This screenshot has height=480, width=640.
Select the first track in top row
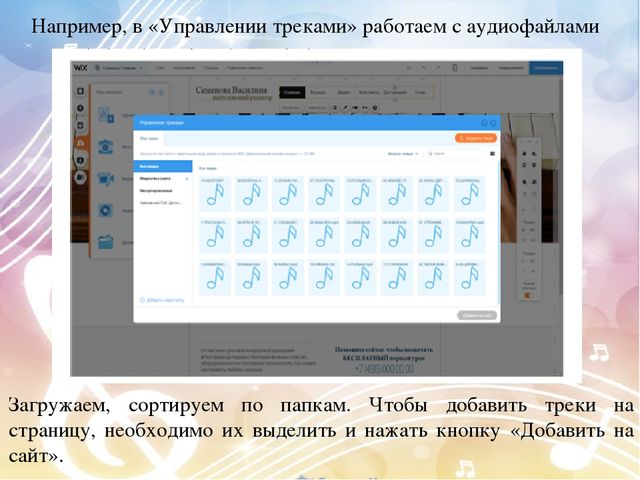click(x=215, y=193)
